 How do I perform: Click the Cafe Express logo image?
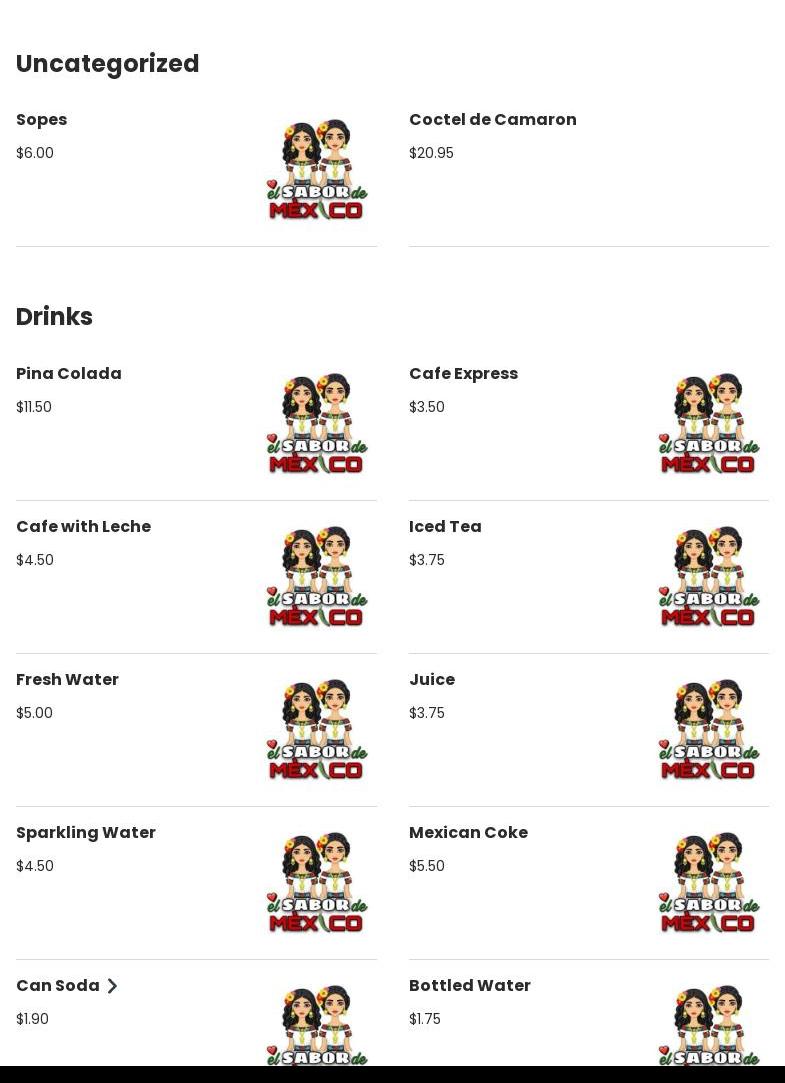click(709, 424)
